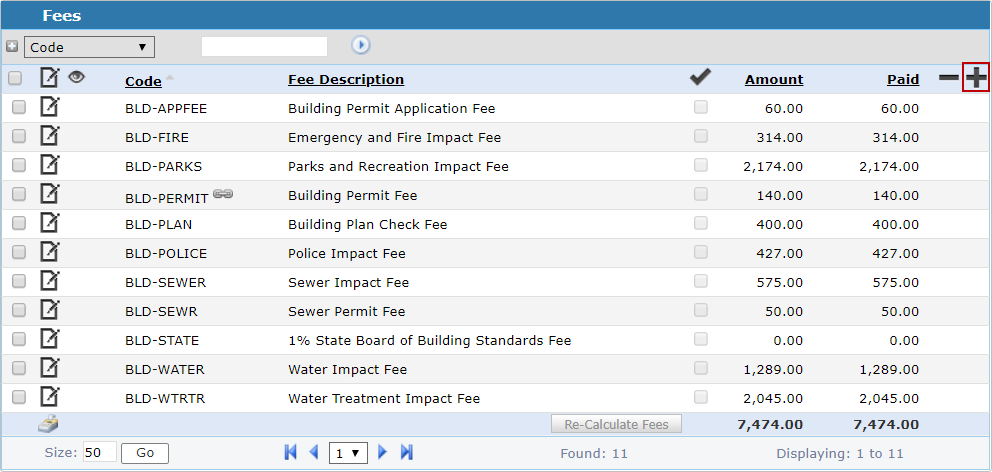The width and height of the screenshot is (992, 472).
Task: Open edit icon for BLD-APPFEE row
Action: [49, 107]
